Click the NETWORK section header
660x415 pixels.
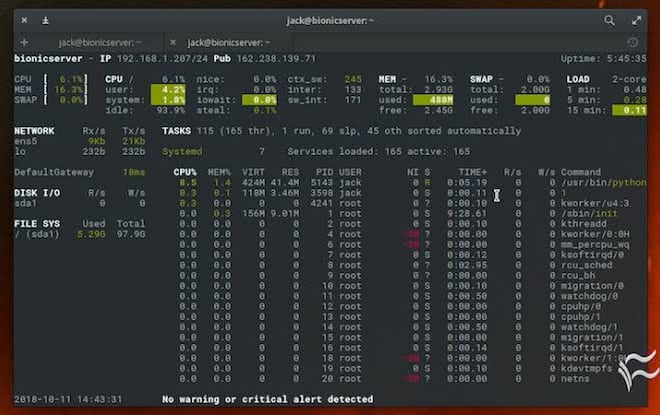point(34,131)
